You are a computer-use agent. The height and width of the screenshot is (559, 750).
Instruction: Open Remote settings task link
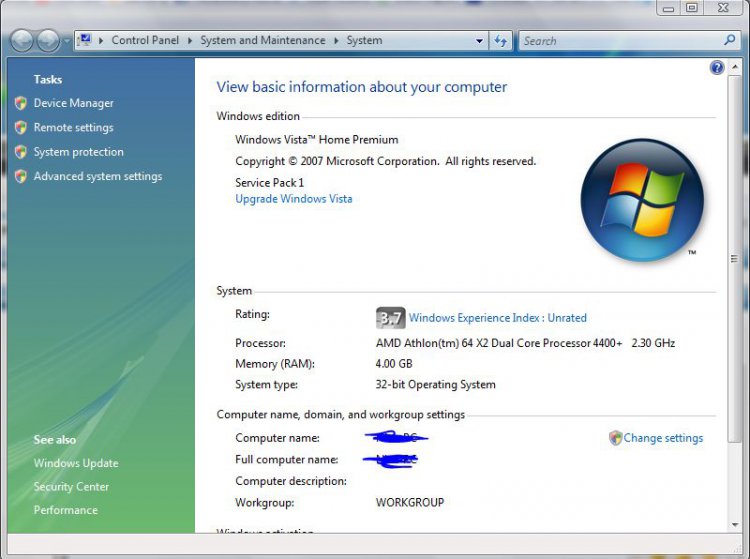(74, 127)
